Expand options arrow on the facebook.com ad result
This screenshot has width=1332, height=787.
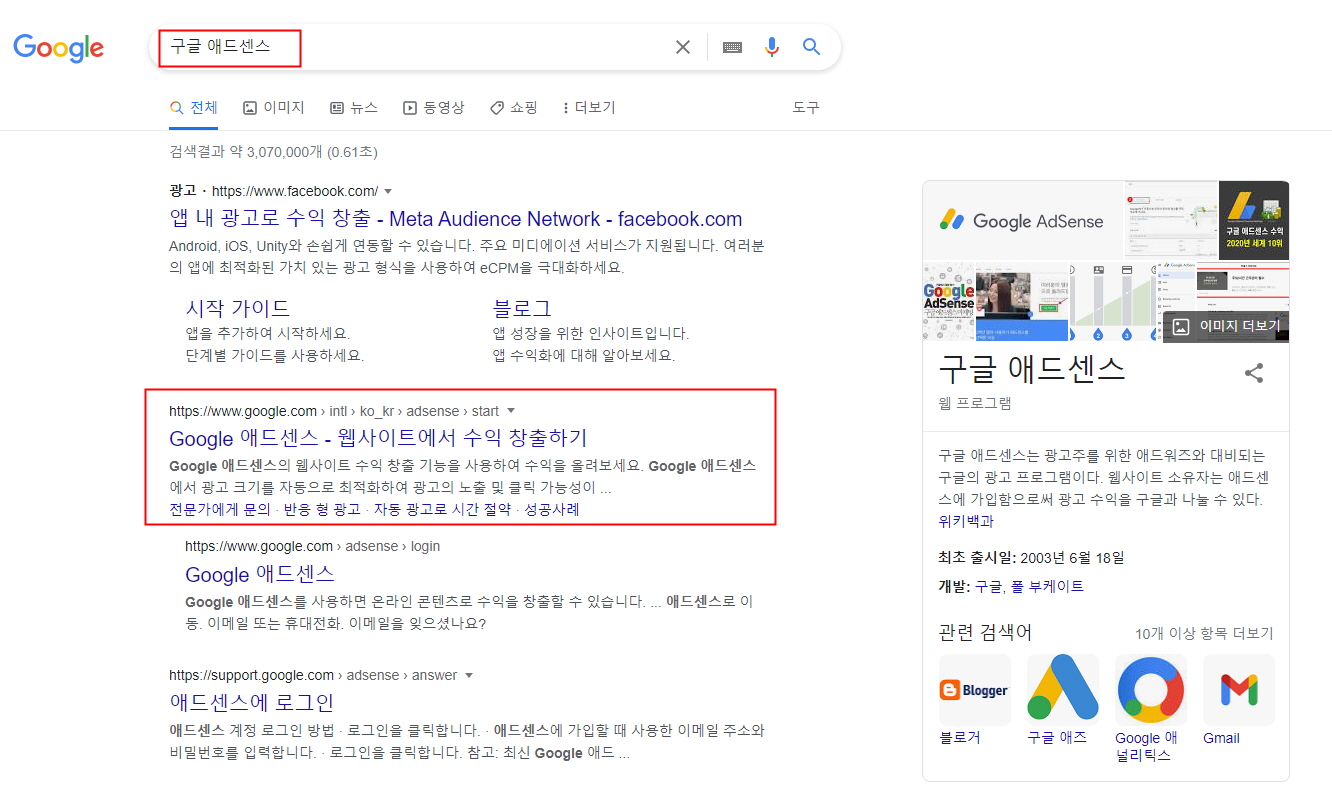tap(388, 190)
